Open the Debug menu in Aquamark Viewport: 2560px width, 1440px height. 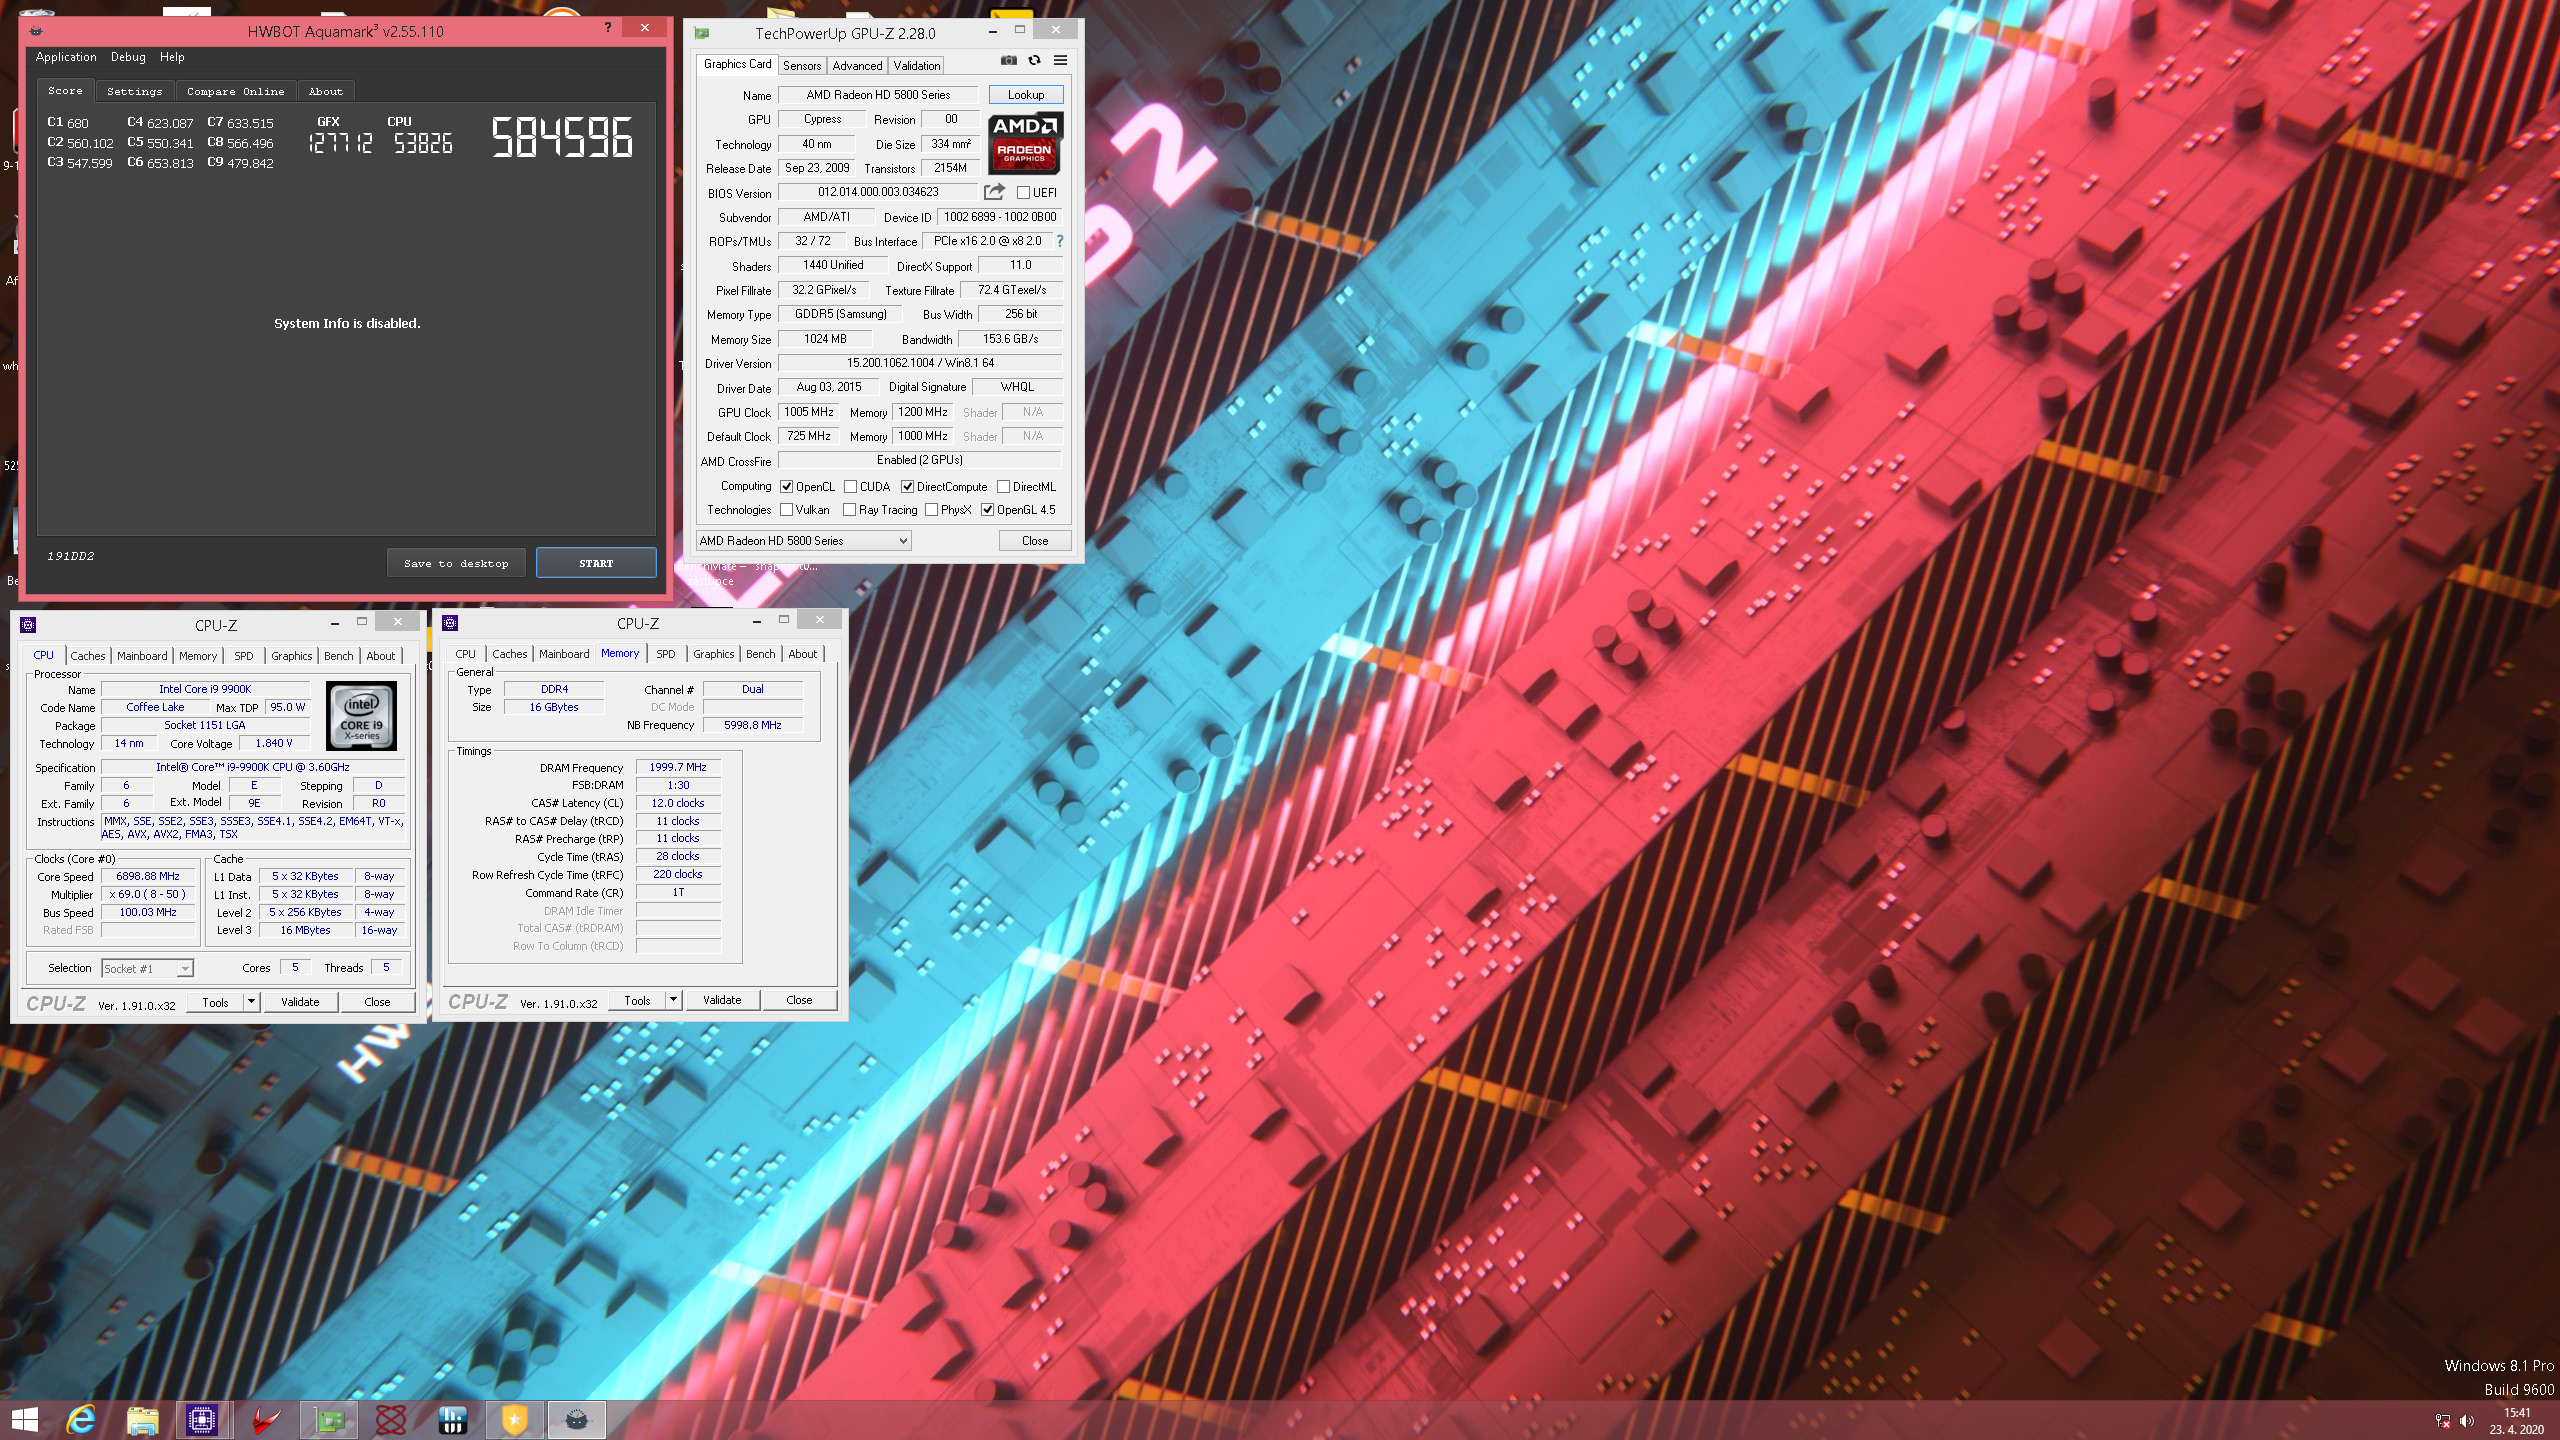(128, 57)
